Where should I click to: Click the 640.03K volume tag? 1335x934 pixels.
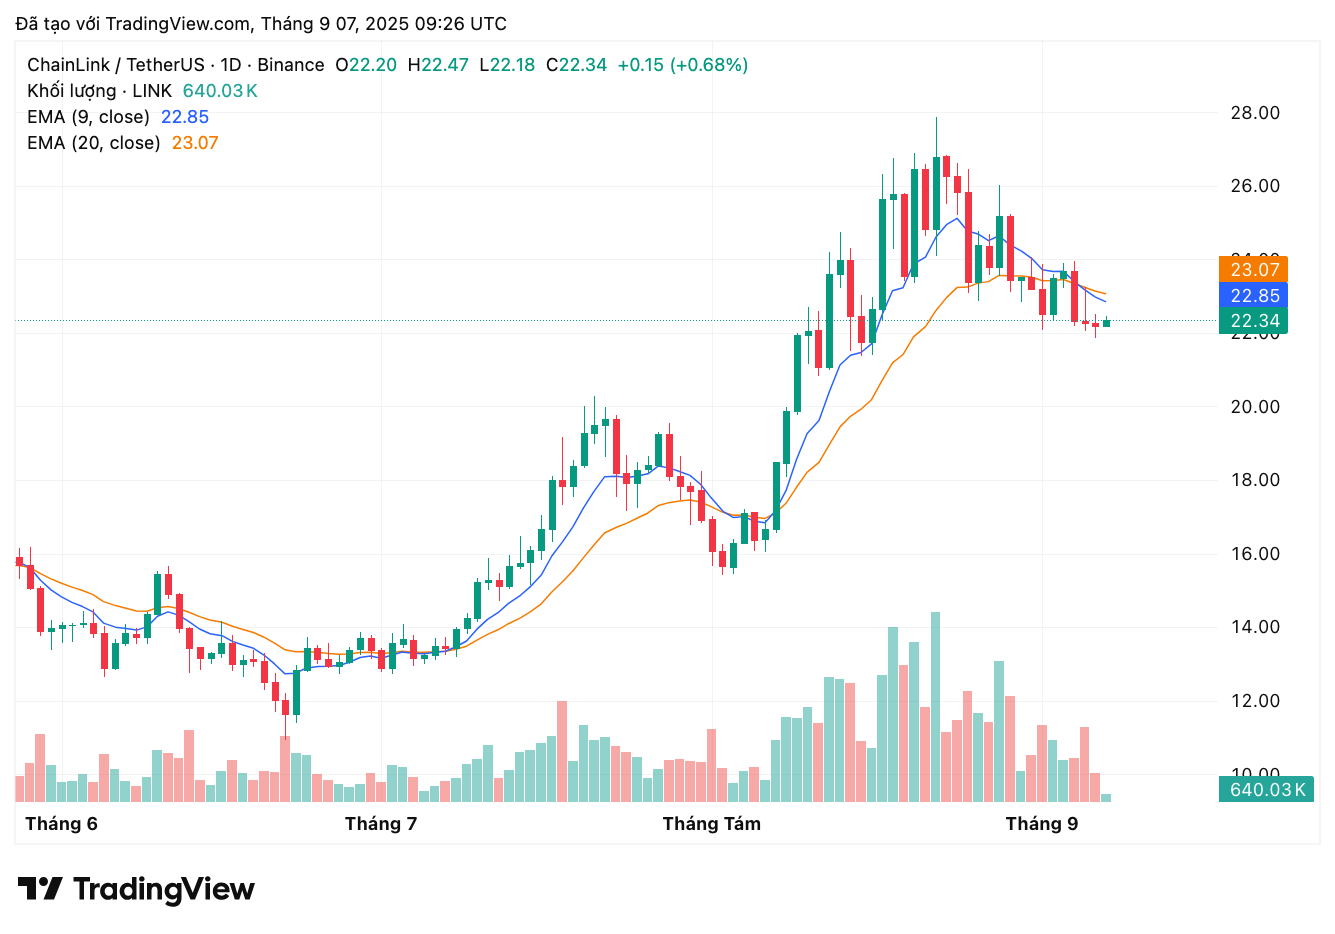pos(1267,789)
